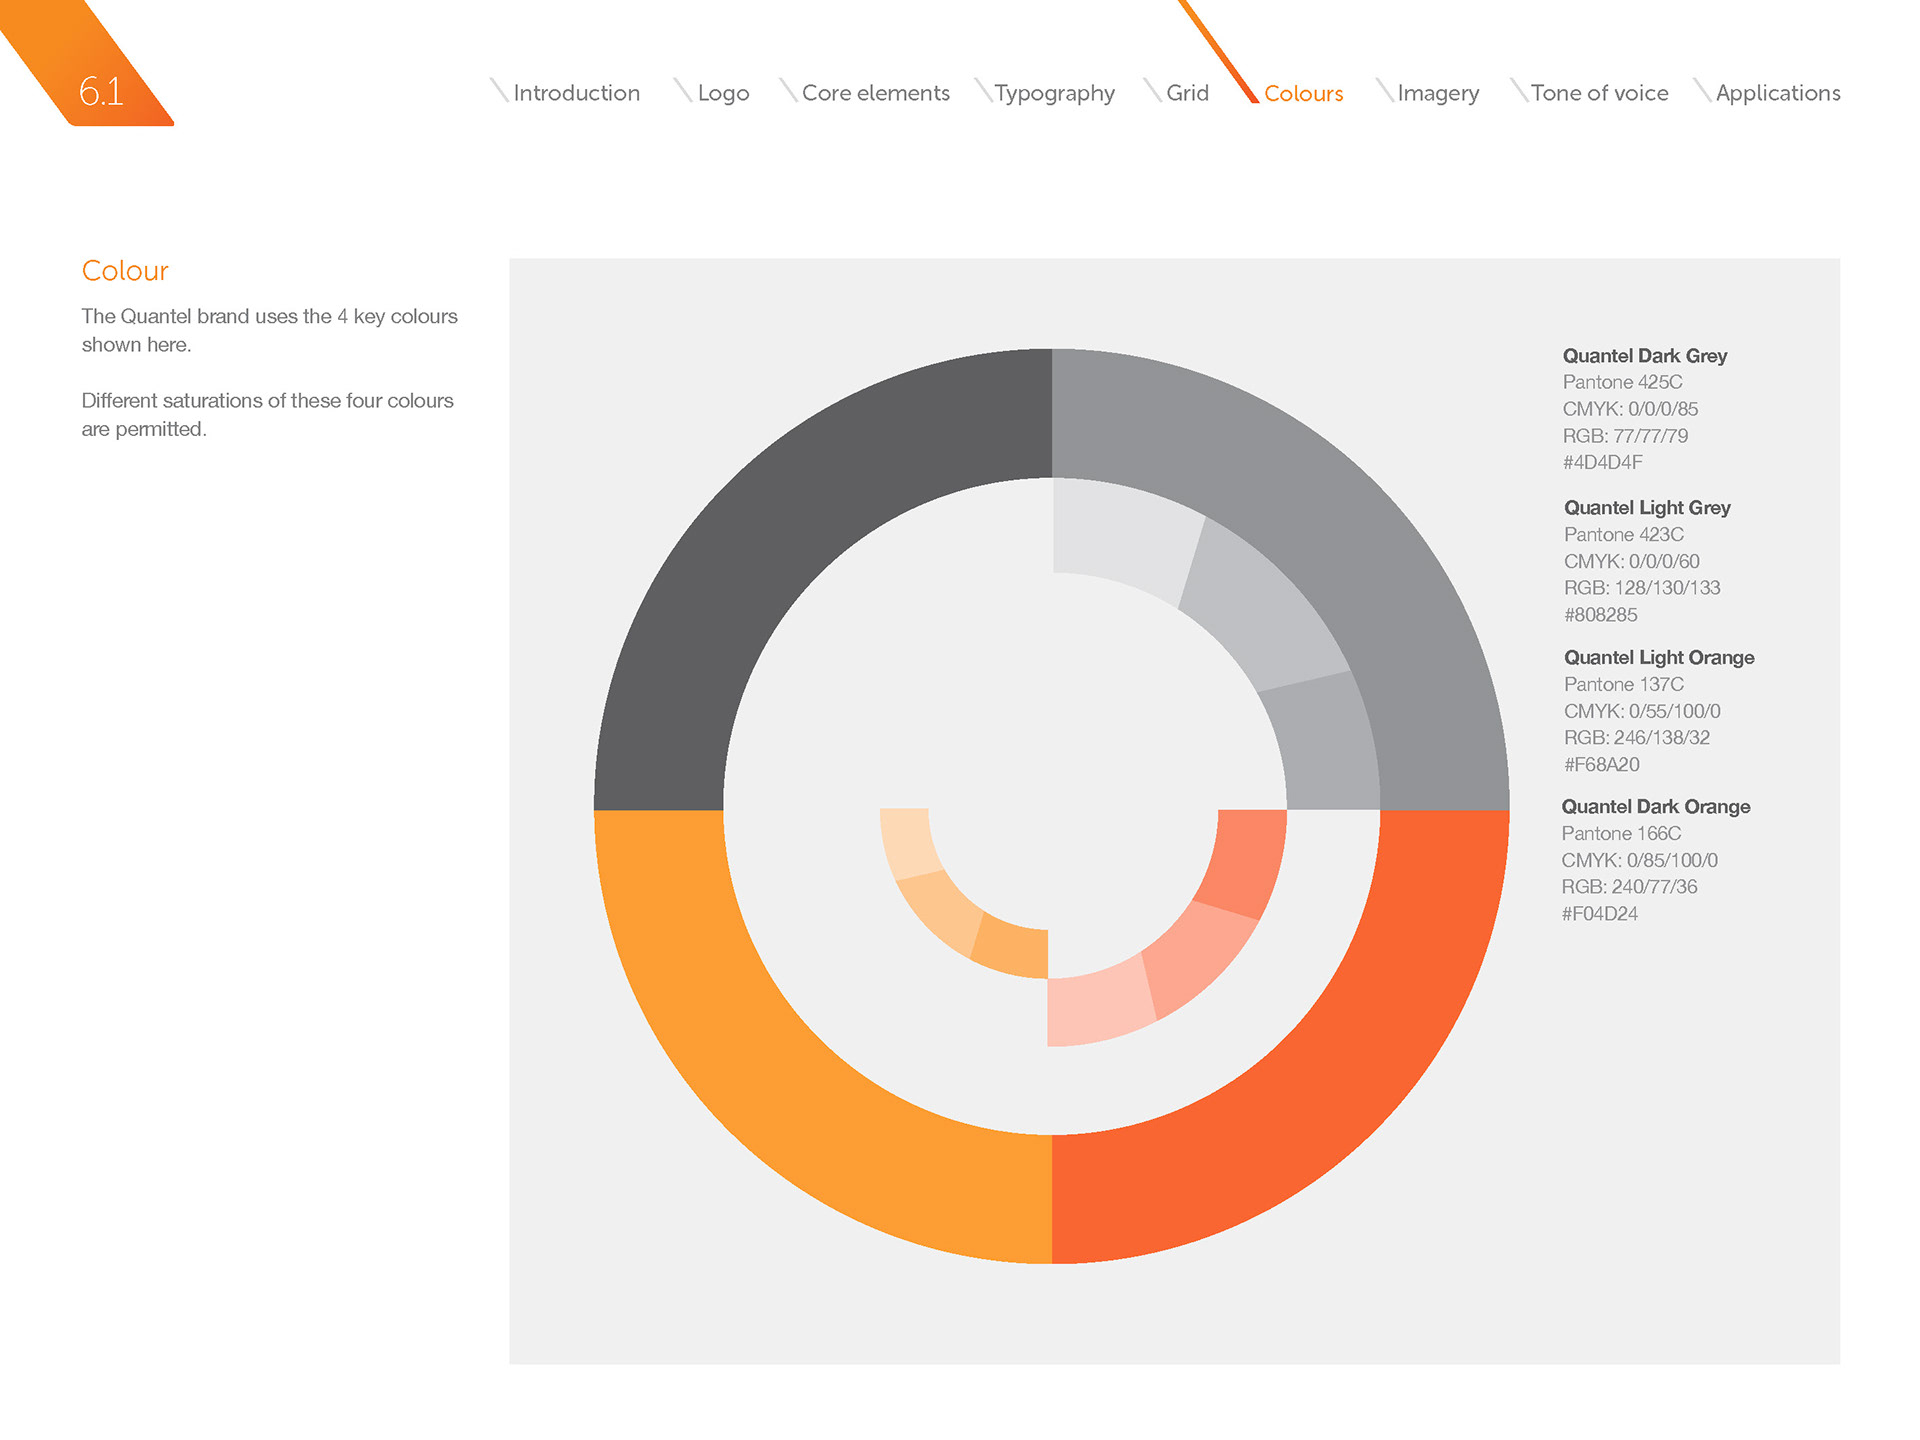This screenshot has width=1920, height=1440.
Task: Click 'RGB: 246/138/32' value
Action: pos(1637,738)
